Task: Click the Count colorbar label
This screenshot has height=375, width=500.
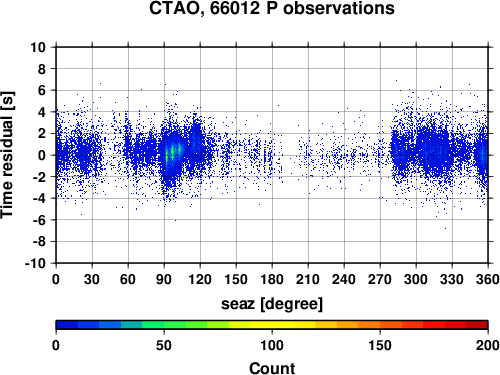Action: (272, 368)
